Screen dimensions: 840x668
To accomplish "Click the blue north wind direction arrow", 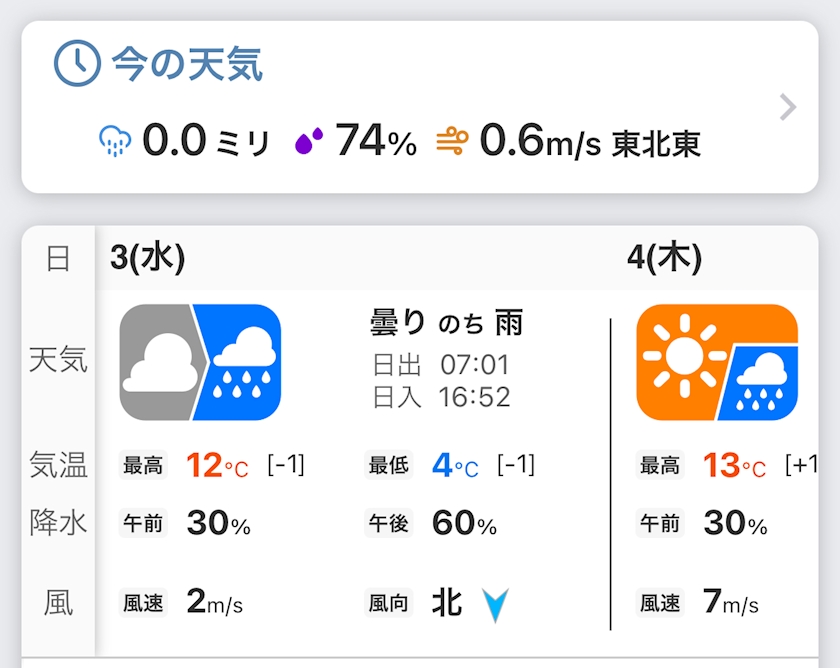I will pos(496,603).
